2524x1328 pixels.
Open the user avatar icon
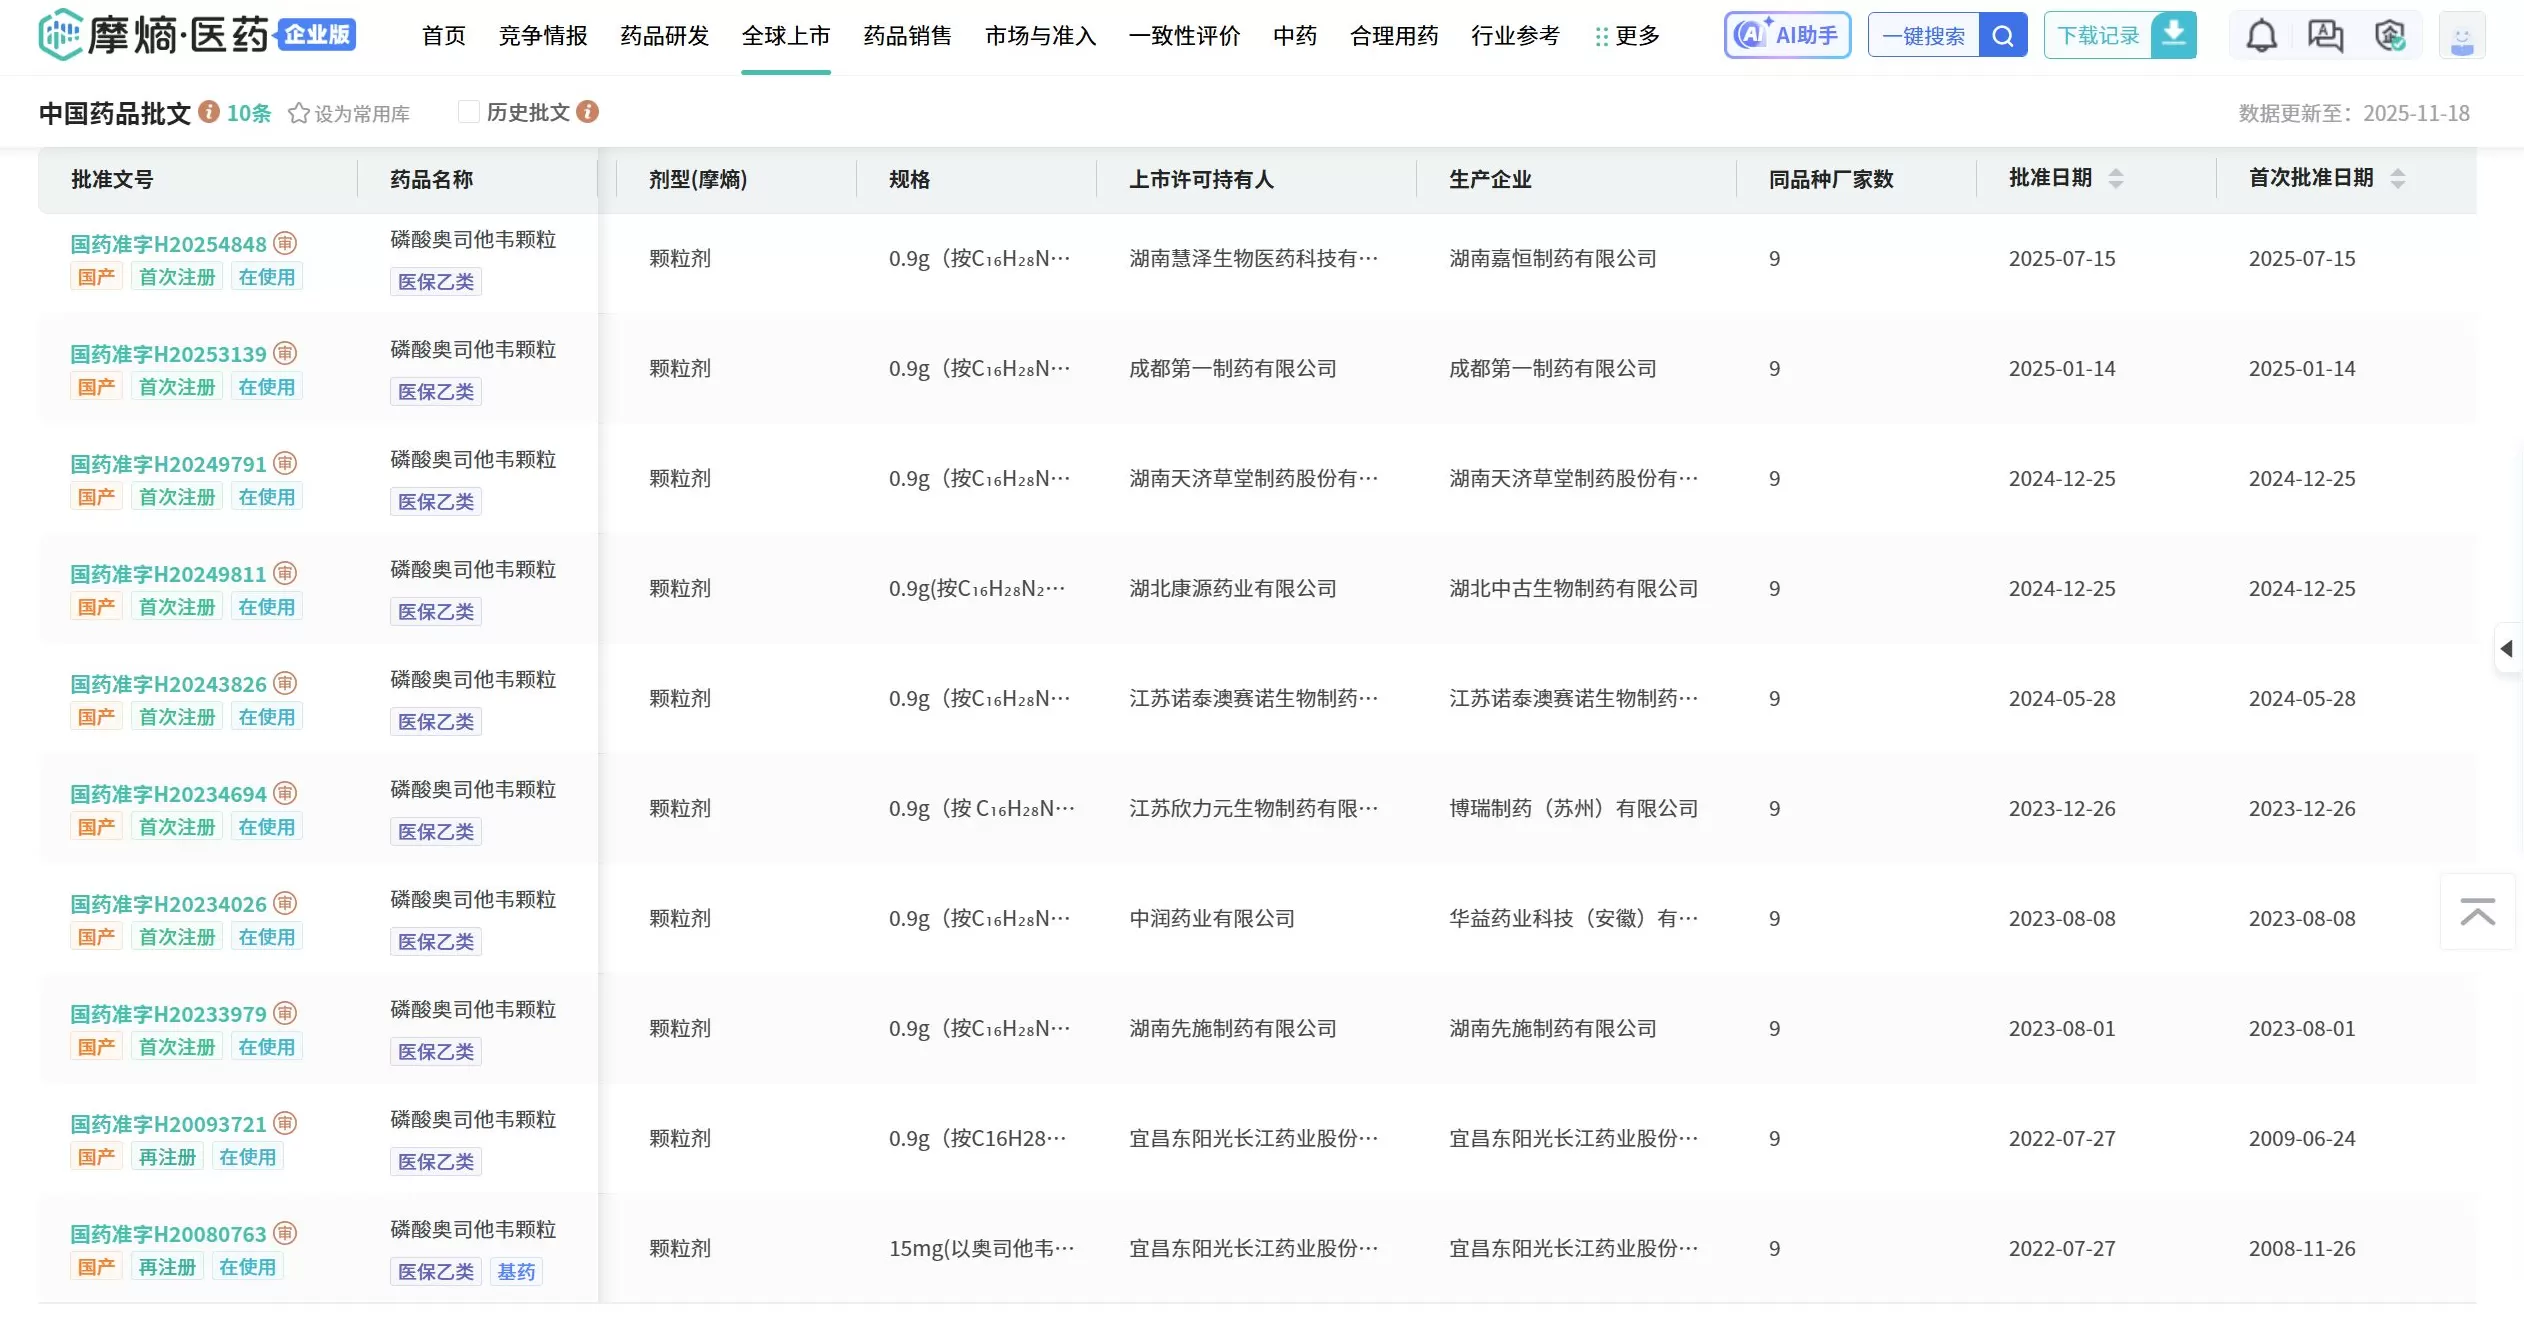[2463, 34]
